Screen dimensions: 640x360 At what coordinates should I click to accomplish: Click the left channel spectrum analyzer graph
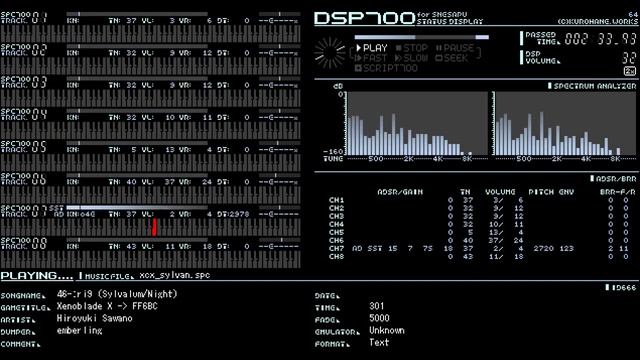click(x=417, y=123)
